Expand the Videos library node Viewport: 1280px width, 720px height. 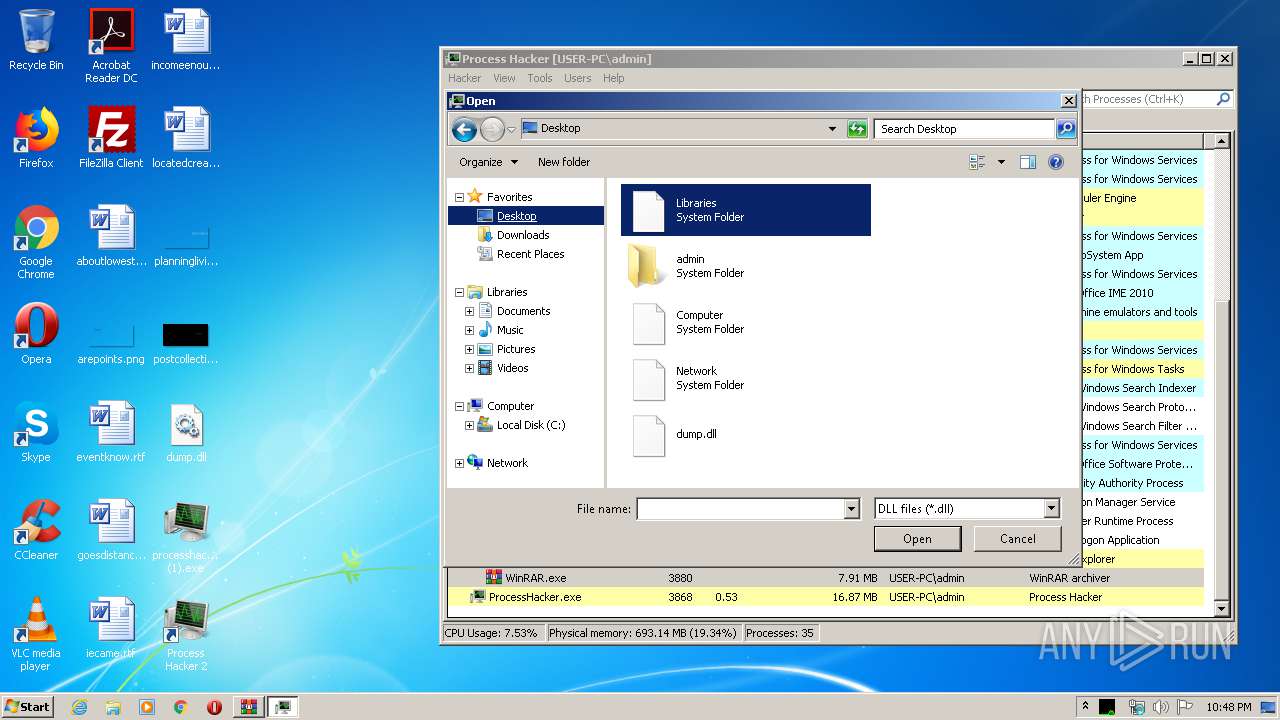469,368
